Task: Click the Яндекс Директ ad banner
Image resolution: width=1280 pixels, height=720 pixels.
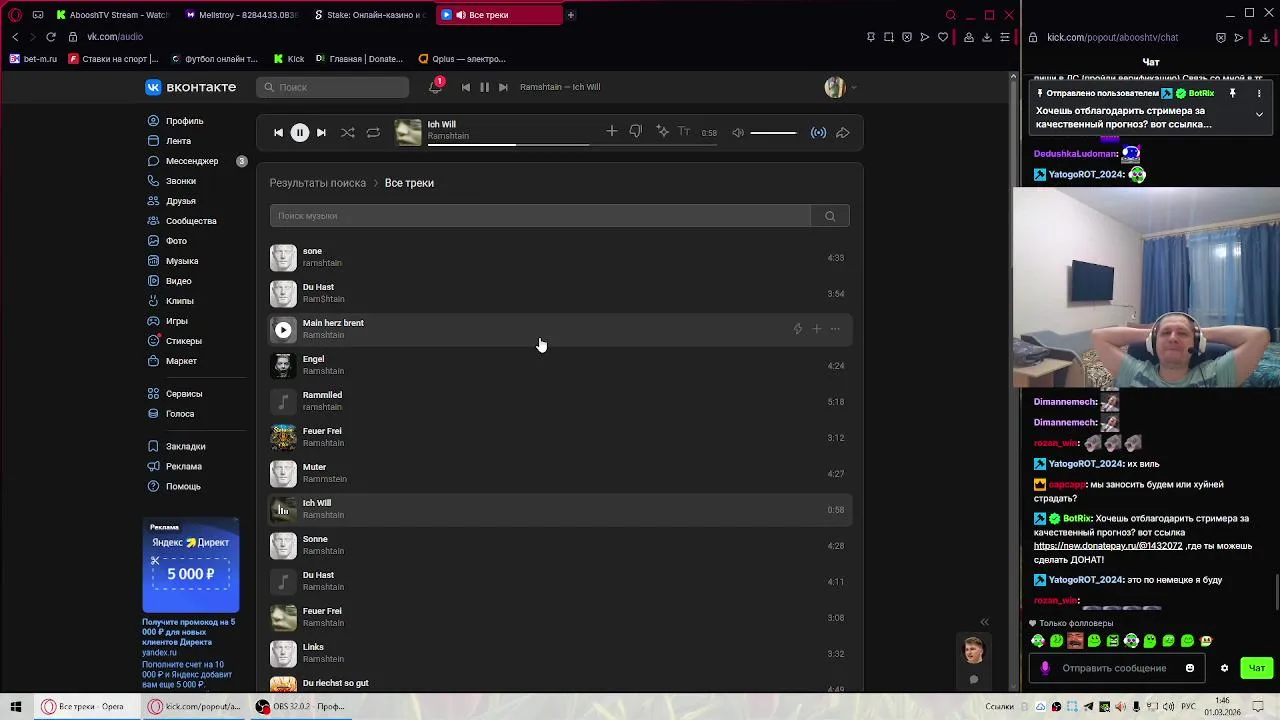Action: pos(191,565)
